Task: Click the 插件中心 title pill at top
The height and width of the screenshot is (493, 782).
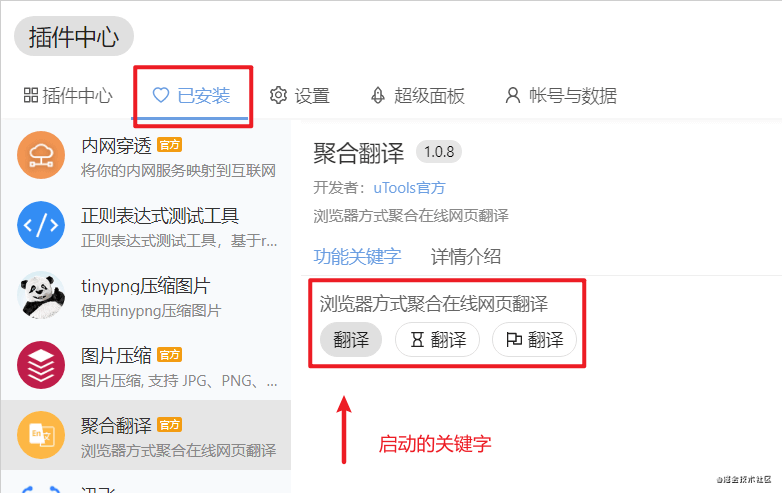Action: click(x=74, y=36)
